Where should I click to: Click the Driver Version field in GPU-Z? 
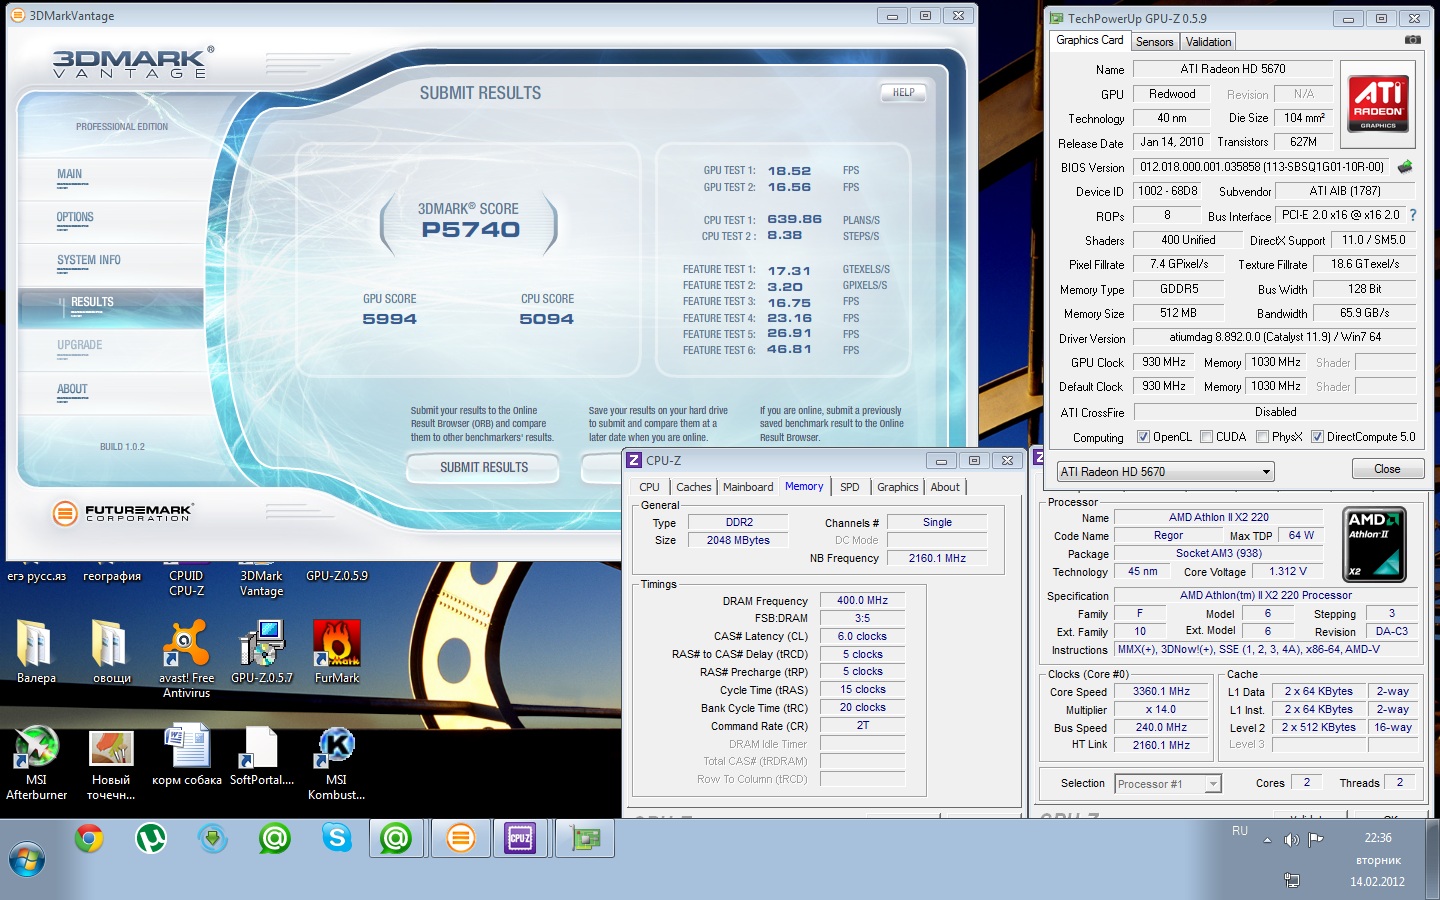(1275, 337)
